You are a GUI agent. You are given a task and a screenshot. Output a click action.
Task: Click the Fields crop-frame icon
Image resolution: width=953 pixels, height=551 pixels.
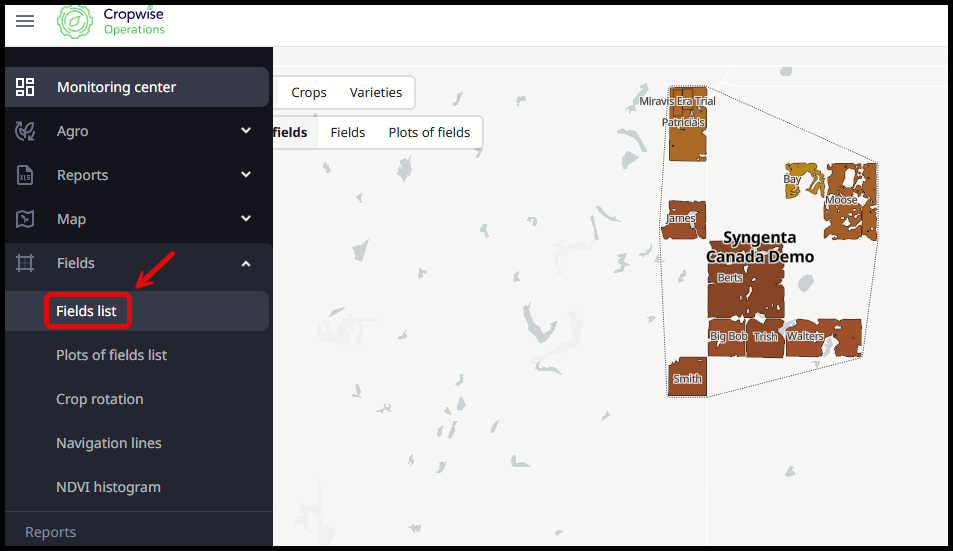[x=25, y=263]
